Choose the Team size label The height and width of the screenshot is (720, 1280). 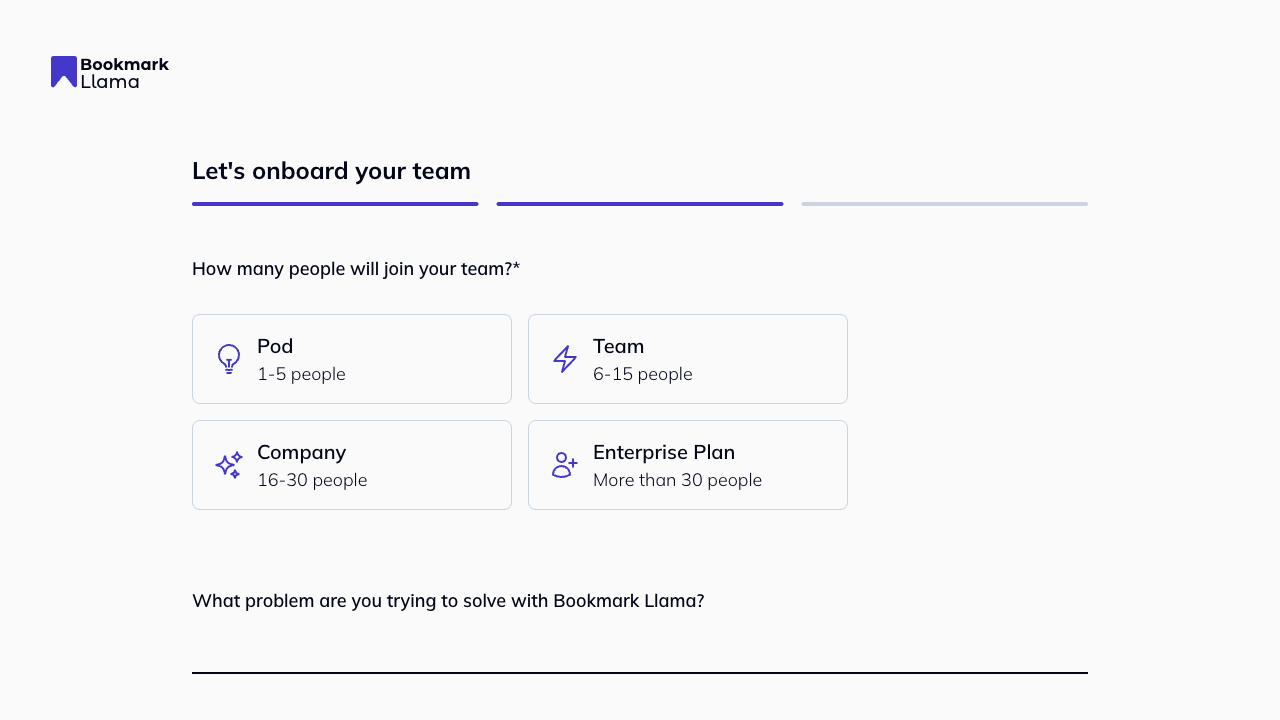coord(618,346)
